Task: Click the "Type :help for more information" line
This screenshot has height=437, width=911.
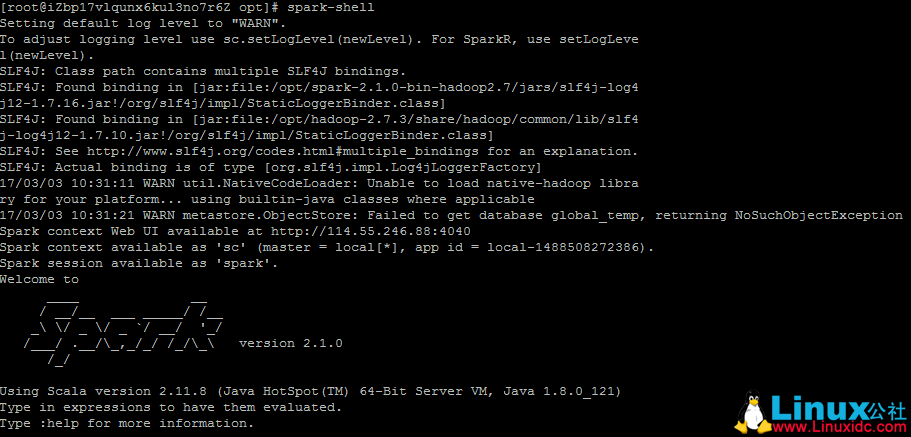Action: point(126,423)
